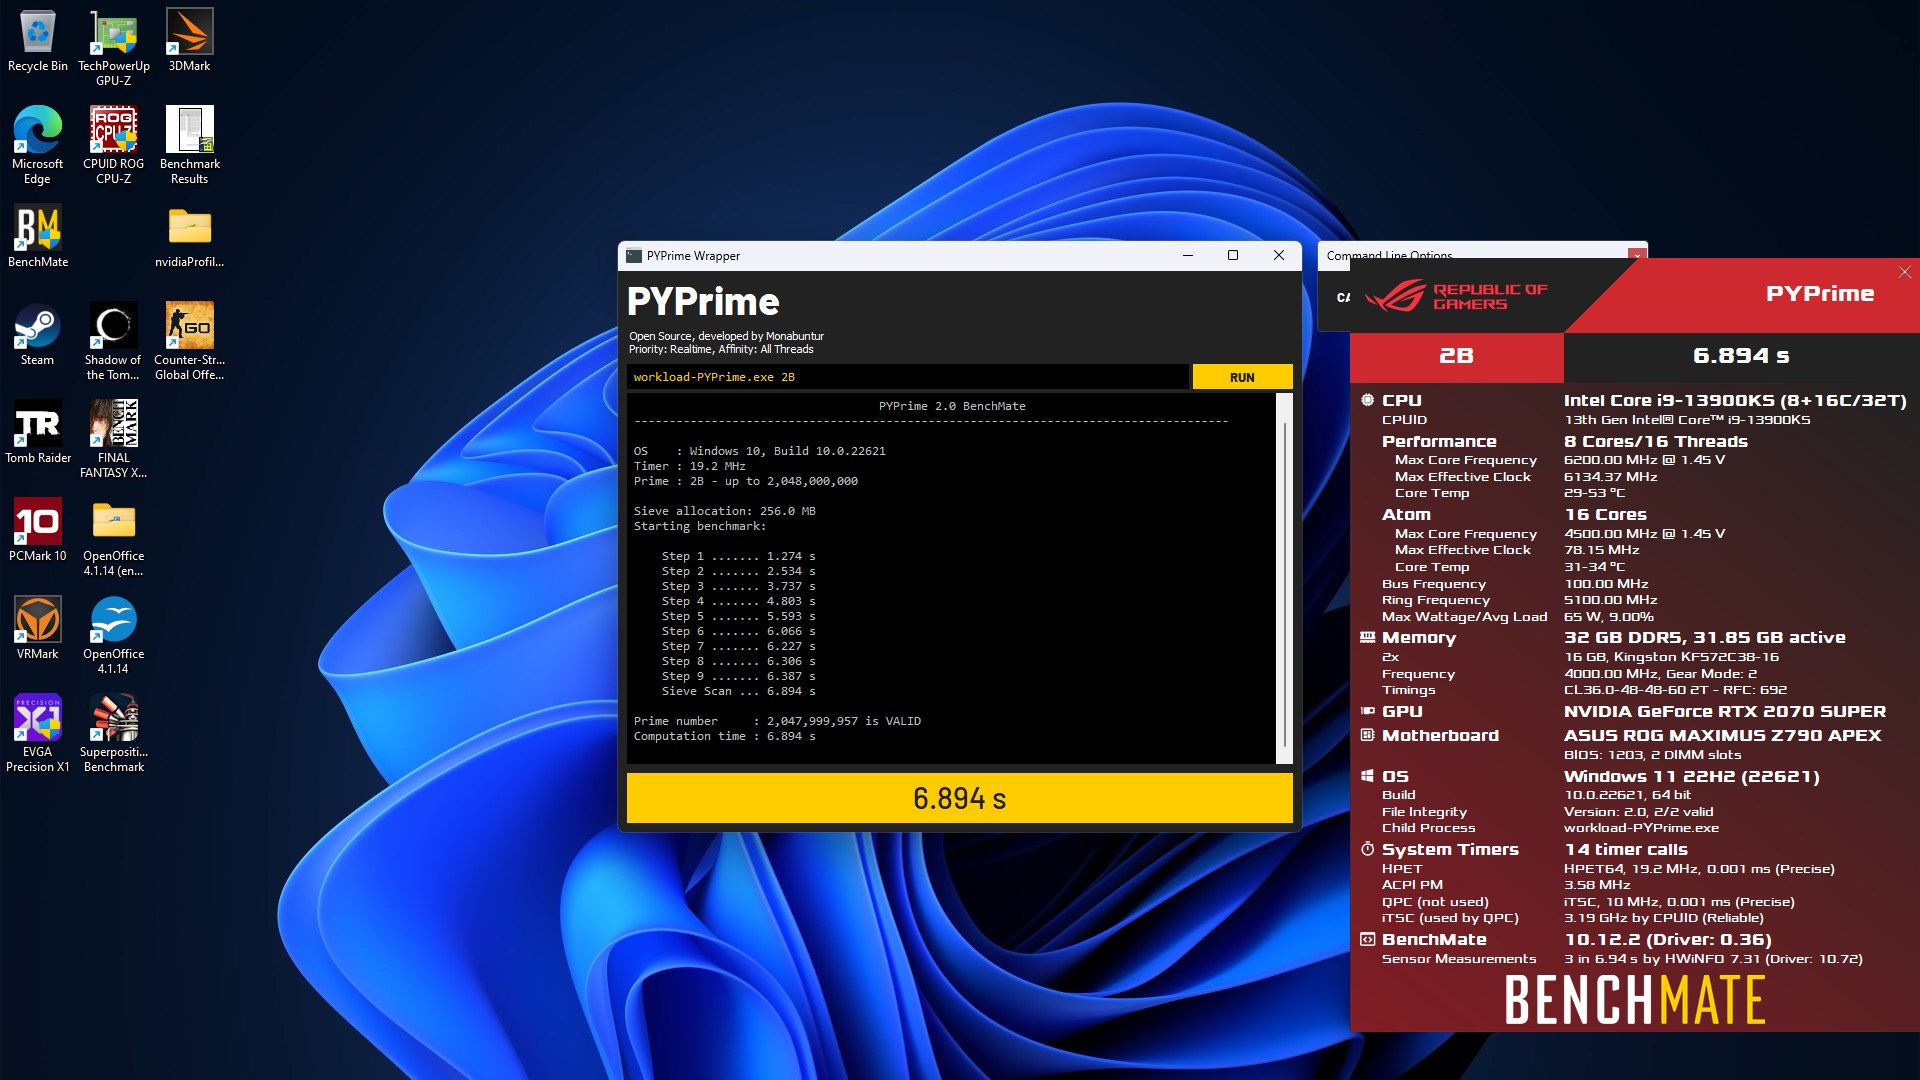Click 'ASUS ROG MAXIMUS Z790 APEX' text

point(1722,735)
